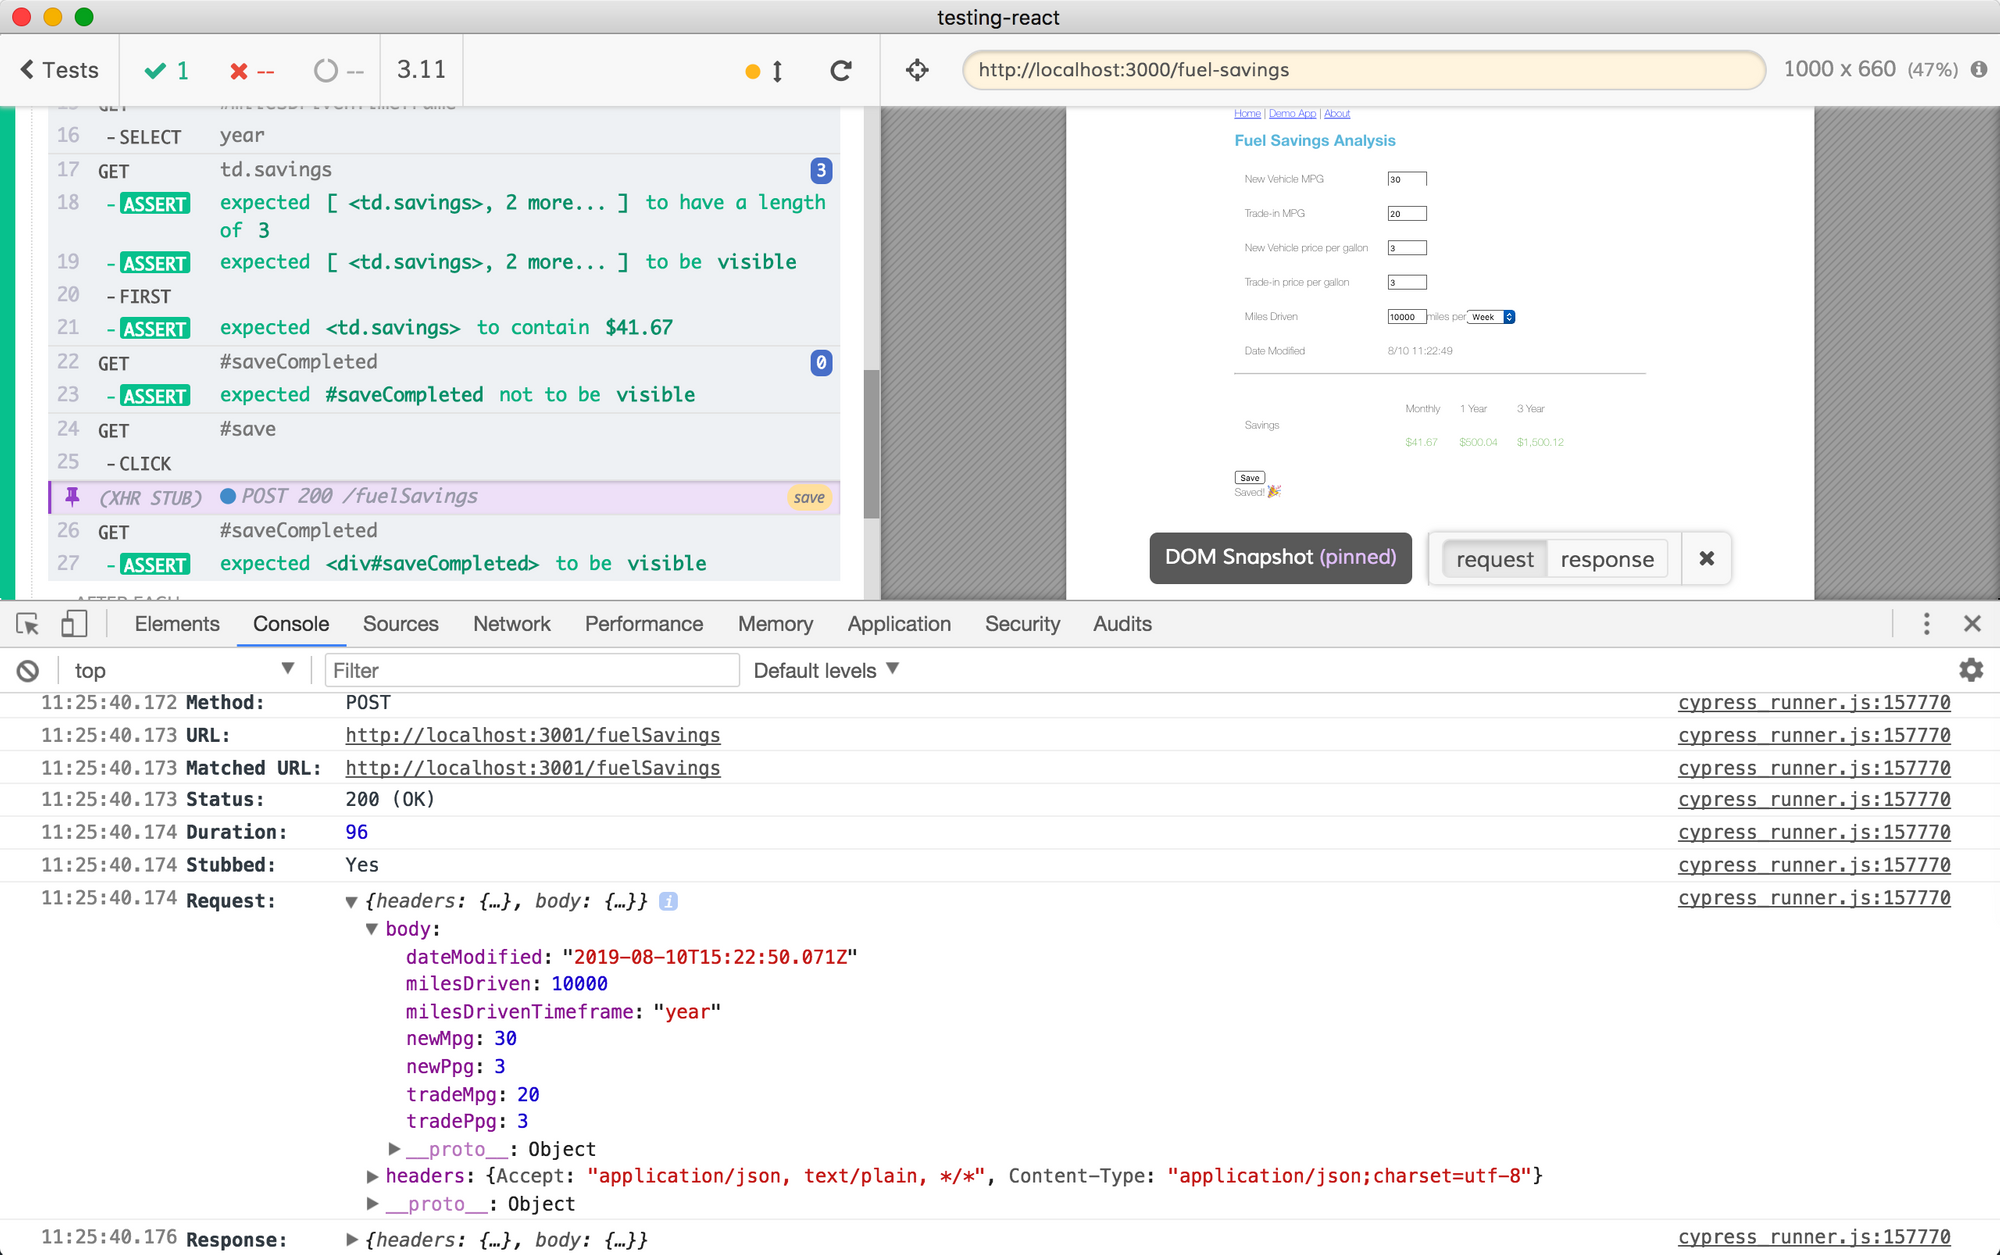Viewport: 2000px width, 1255px height.
Task: Toggle auto-scrolling arrow icon
Action: (x=777, y=71)
